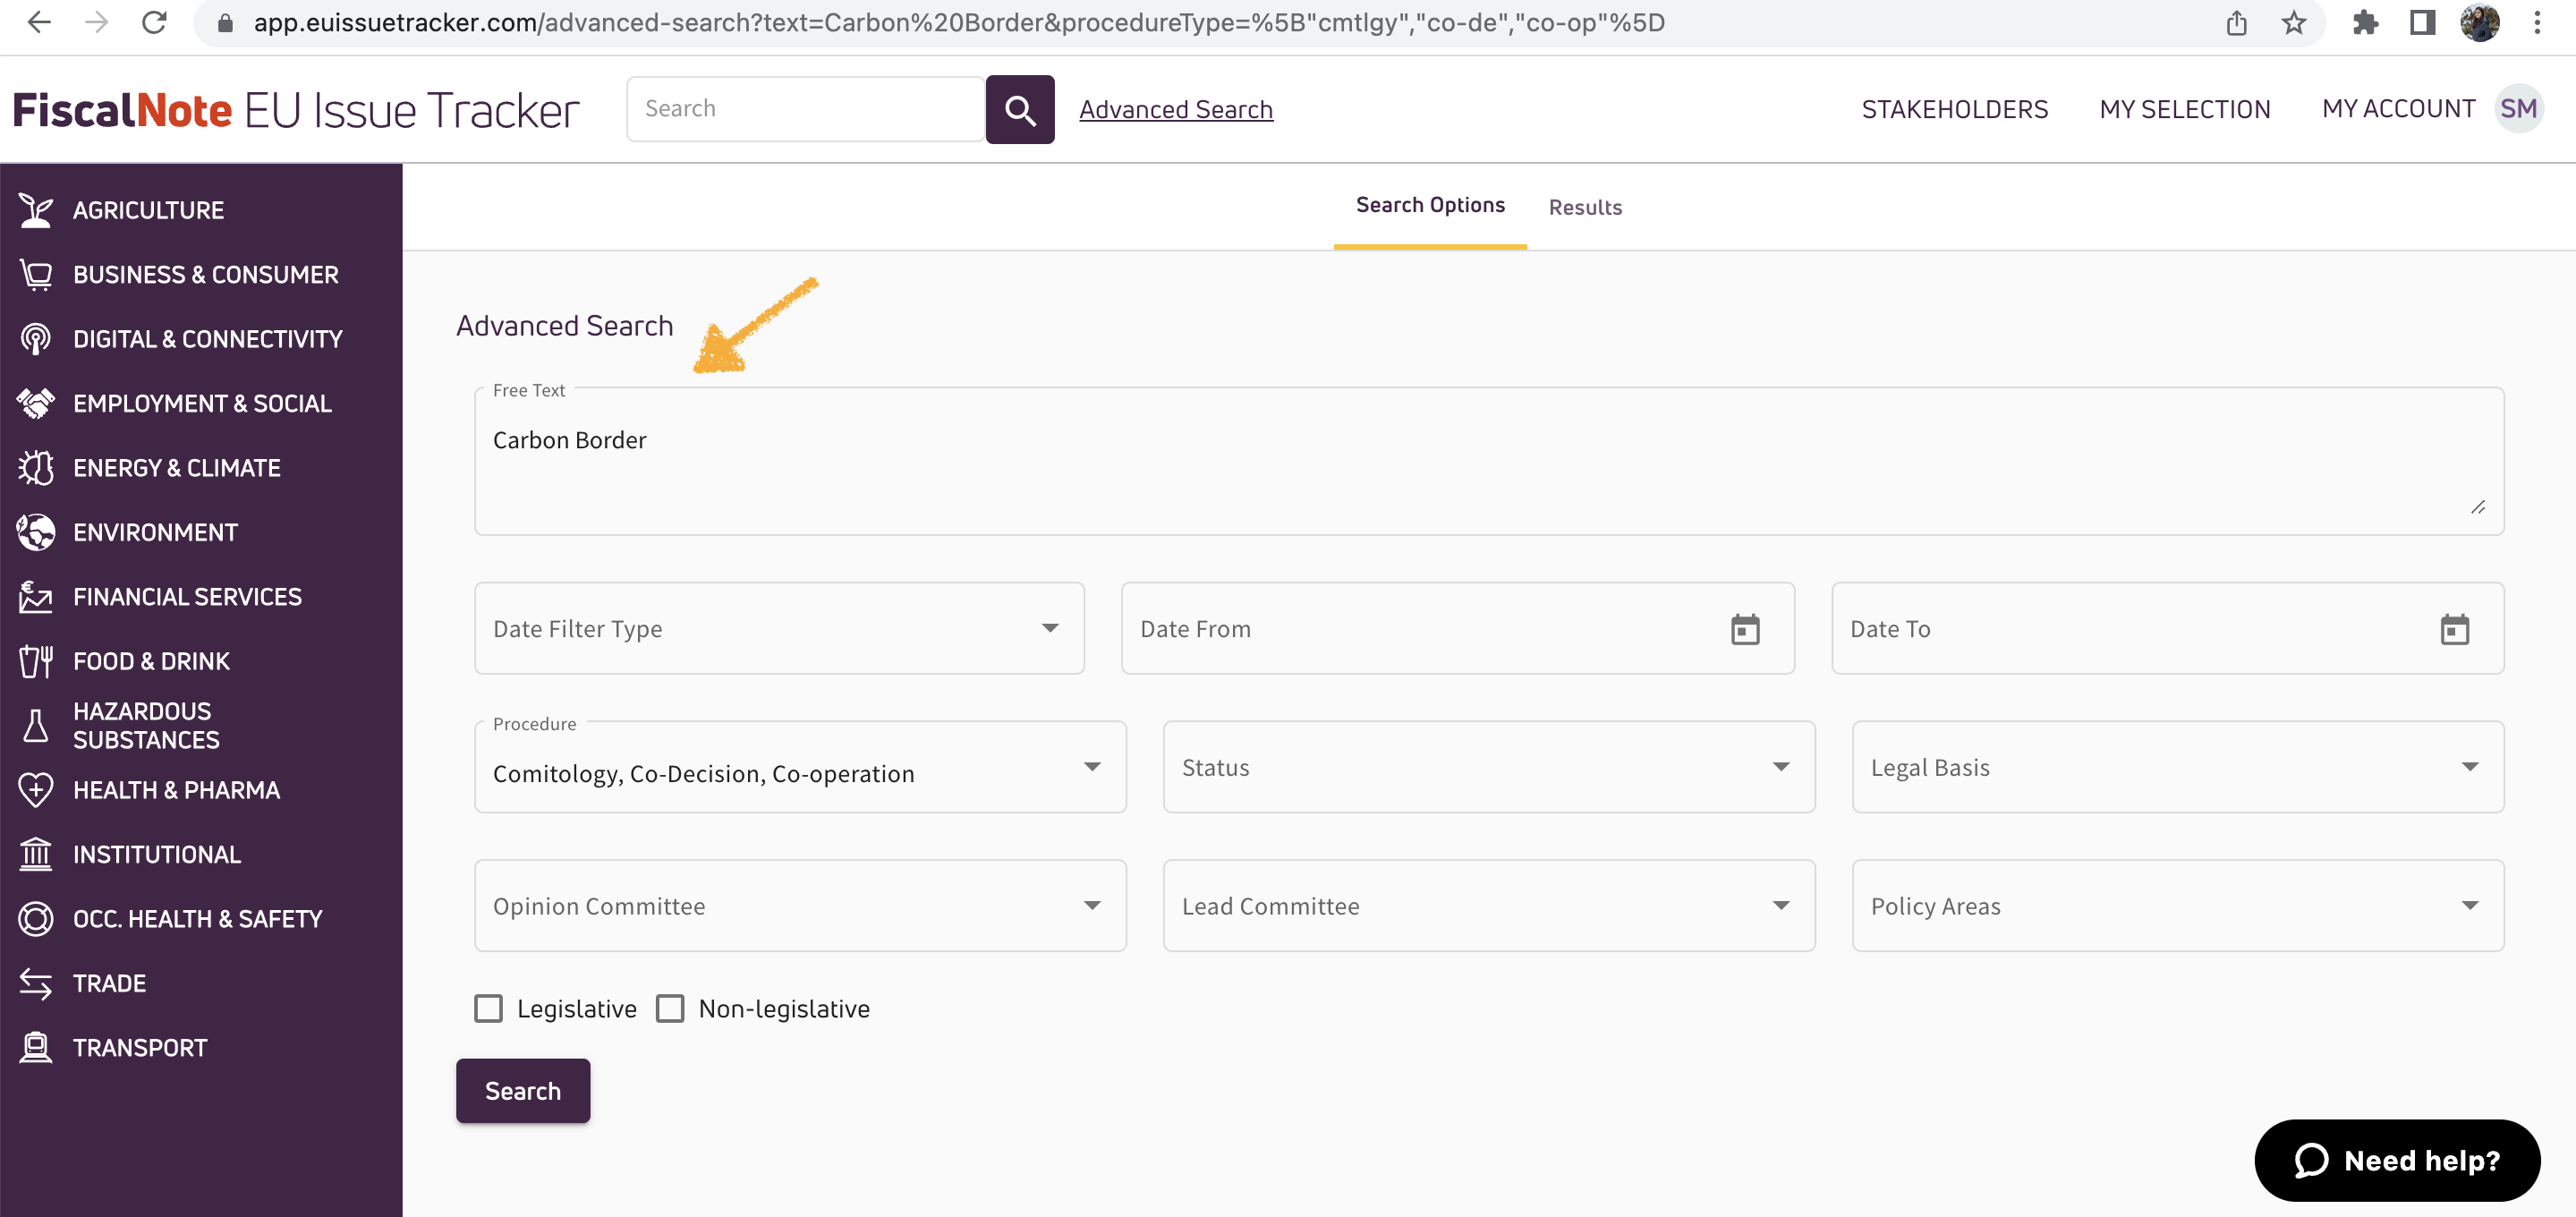Open the Date To calendar picker
This screenshot has width=2576, height=1217.
click(2455, 629)
